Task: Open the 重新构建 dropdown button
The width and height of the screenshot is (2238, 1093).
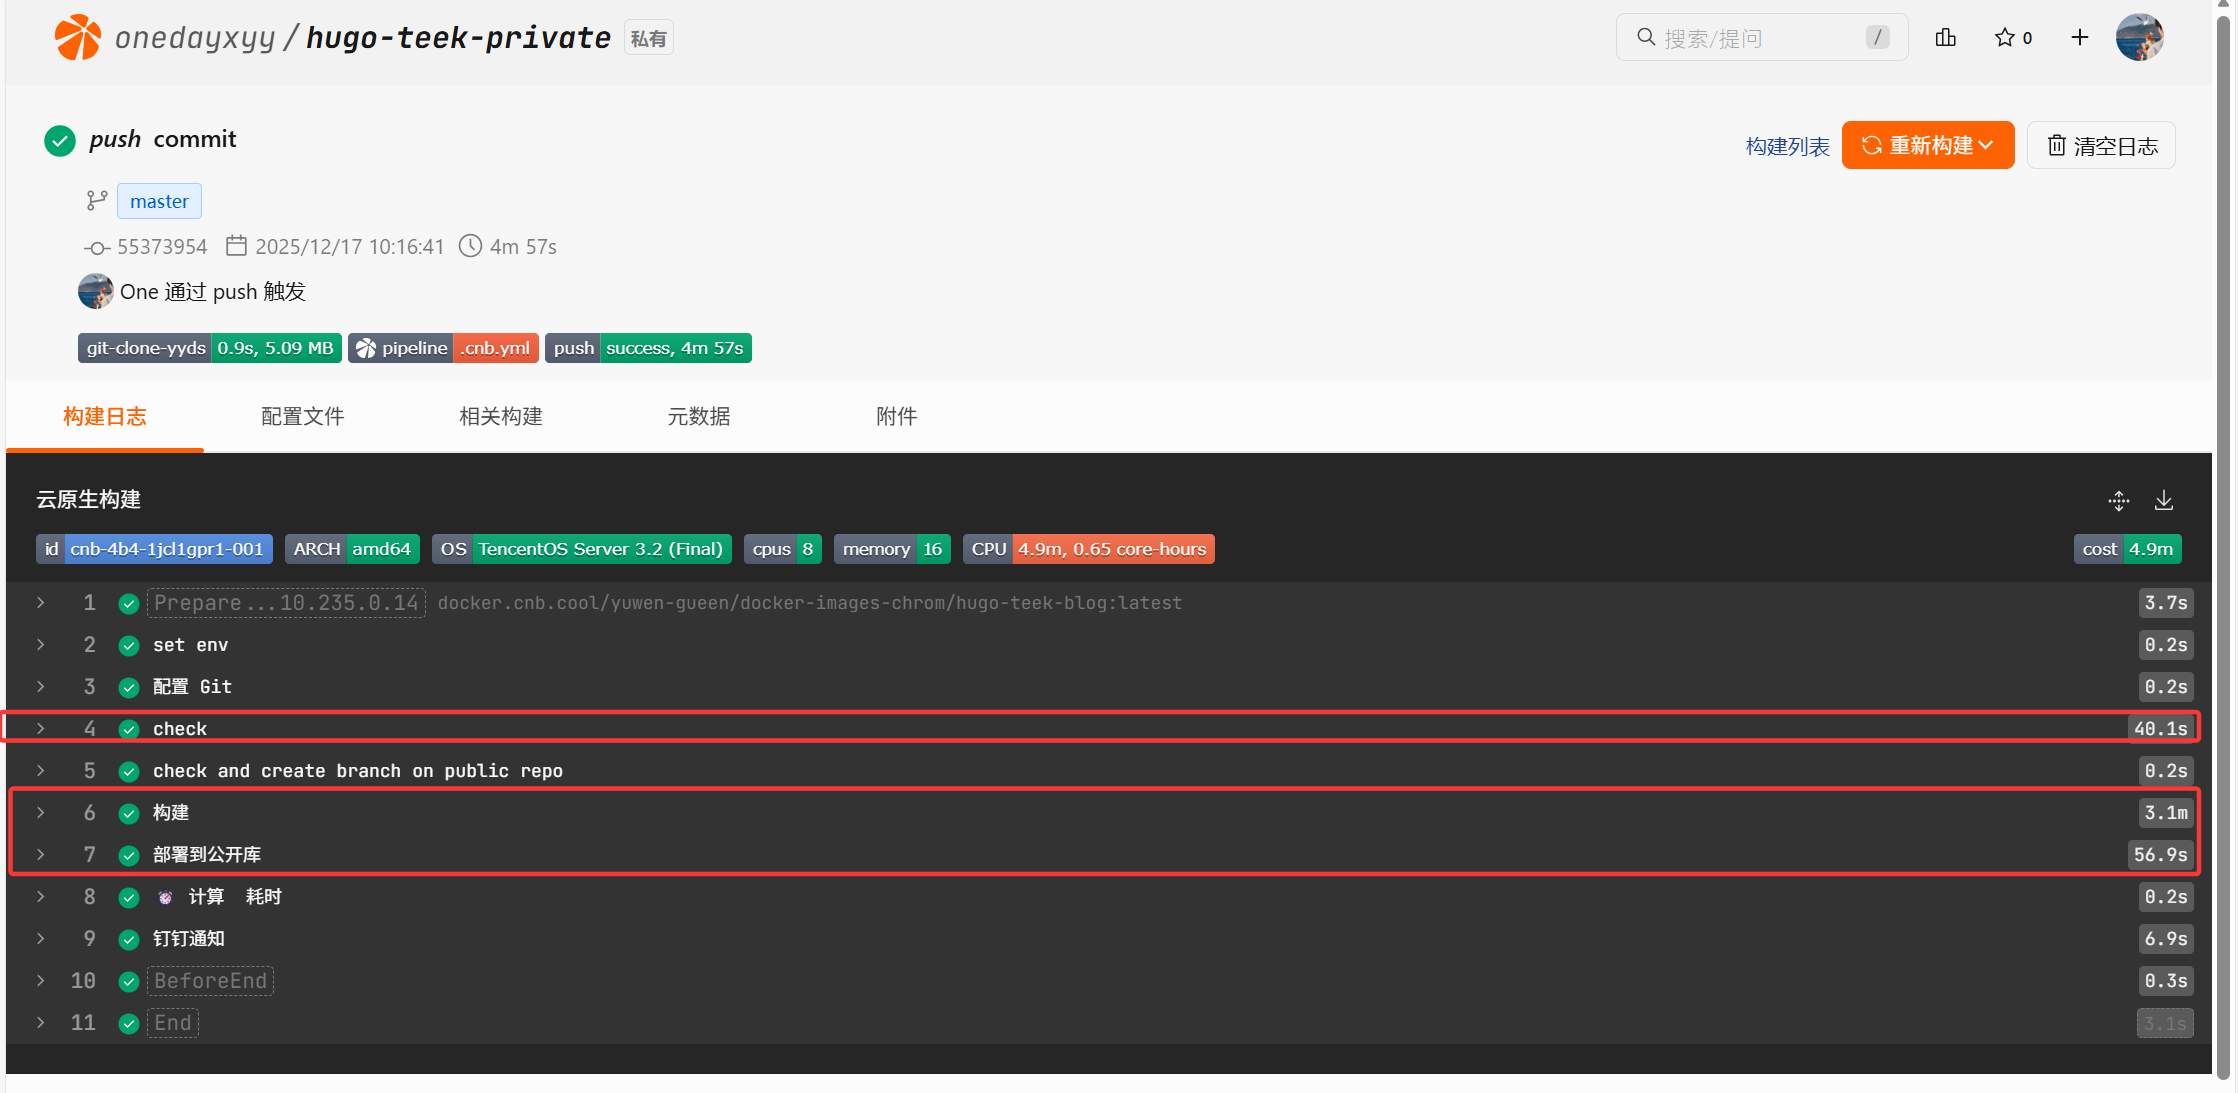Action: pos(1927,146)
